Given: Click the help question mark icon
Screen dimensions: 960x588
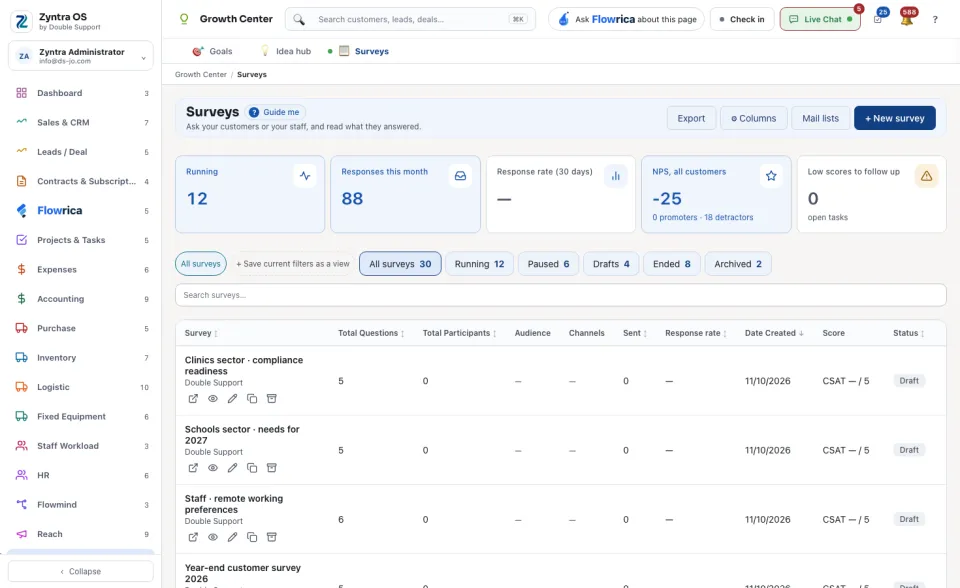Looking at the screenshot, I should click(935, 20).
